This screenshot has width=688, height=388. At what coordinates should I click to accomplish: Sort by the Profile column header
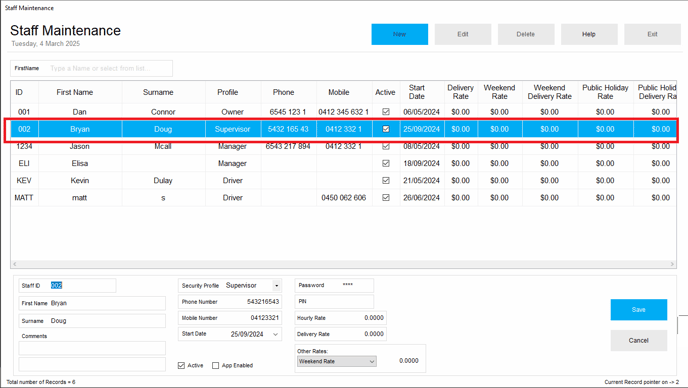pyautogui.click(x=233, y=92)
